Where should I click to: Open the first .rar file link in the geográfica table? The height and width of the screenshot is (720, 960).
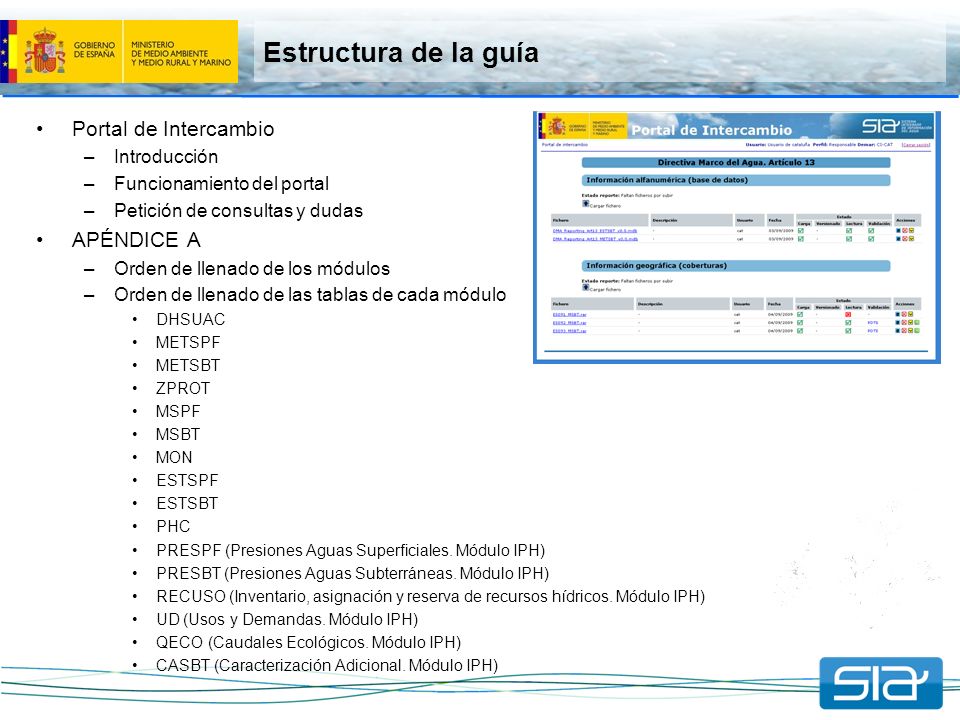pos(569,315)
